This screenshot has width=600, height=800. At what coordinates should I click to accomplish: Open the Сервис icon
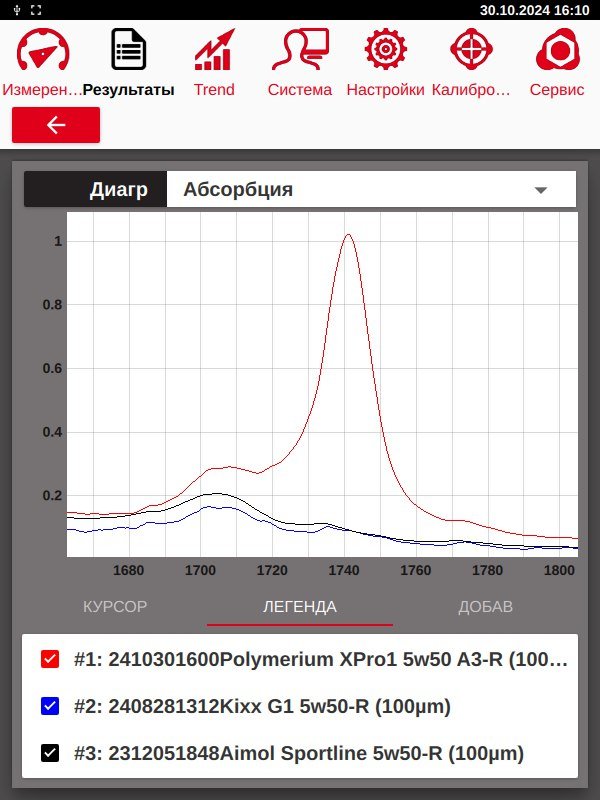pyautogui.click(x=557, y=49)
